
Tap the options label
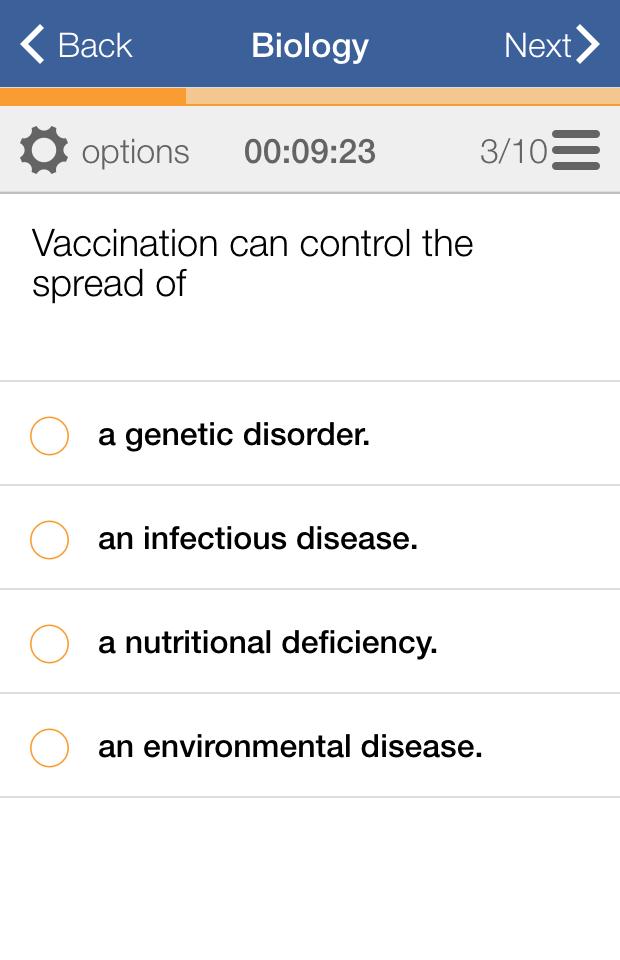point(135,152)
